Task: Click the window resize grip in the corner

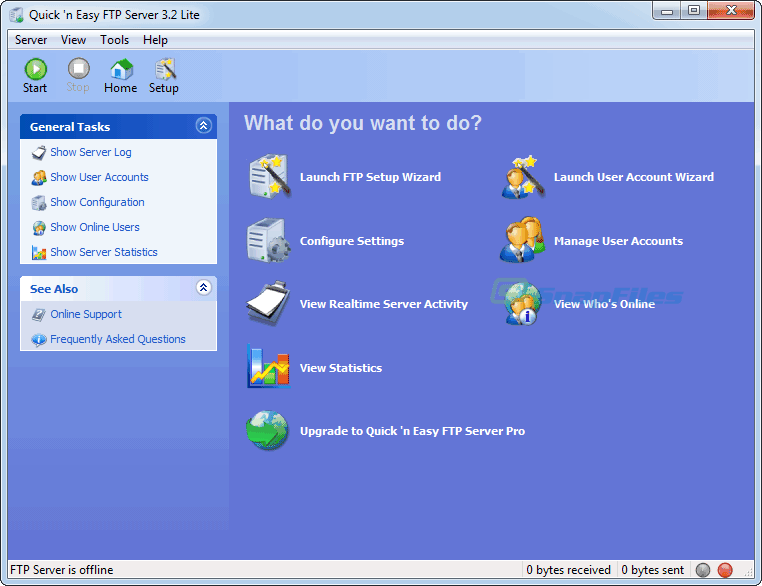Action: tap(748, 572)
